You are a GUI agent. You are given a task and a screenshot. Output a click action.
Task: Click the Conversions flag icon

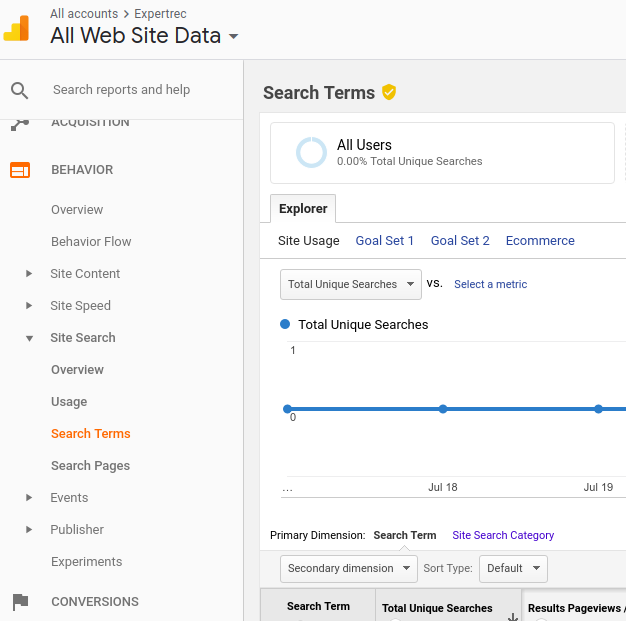[x=20, y=602]
